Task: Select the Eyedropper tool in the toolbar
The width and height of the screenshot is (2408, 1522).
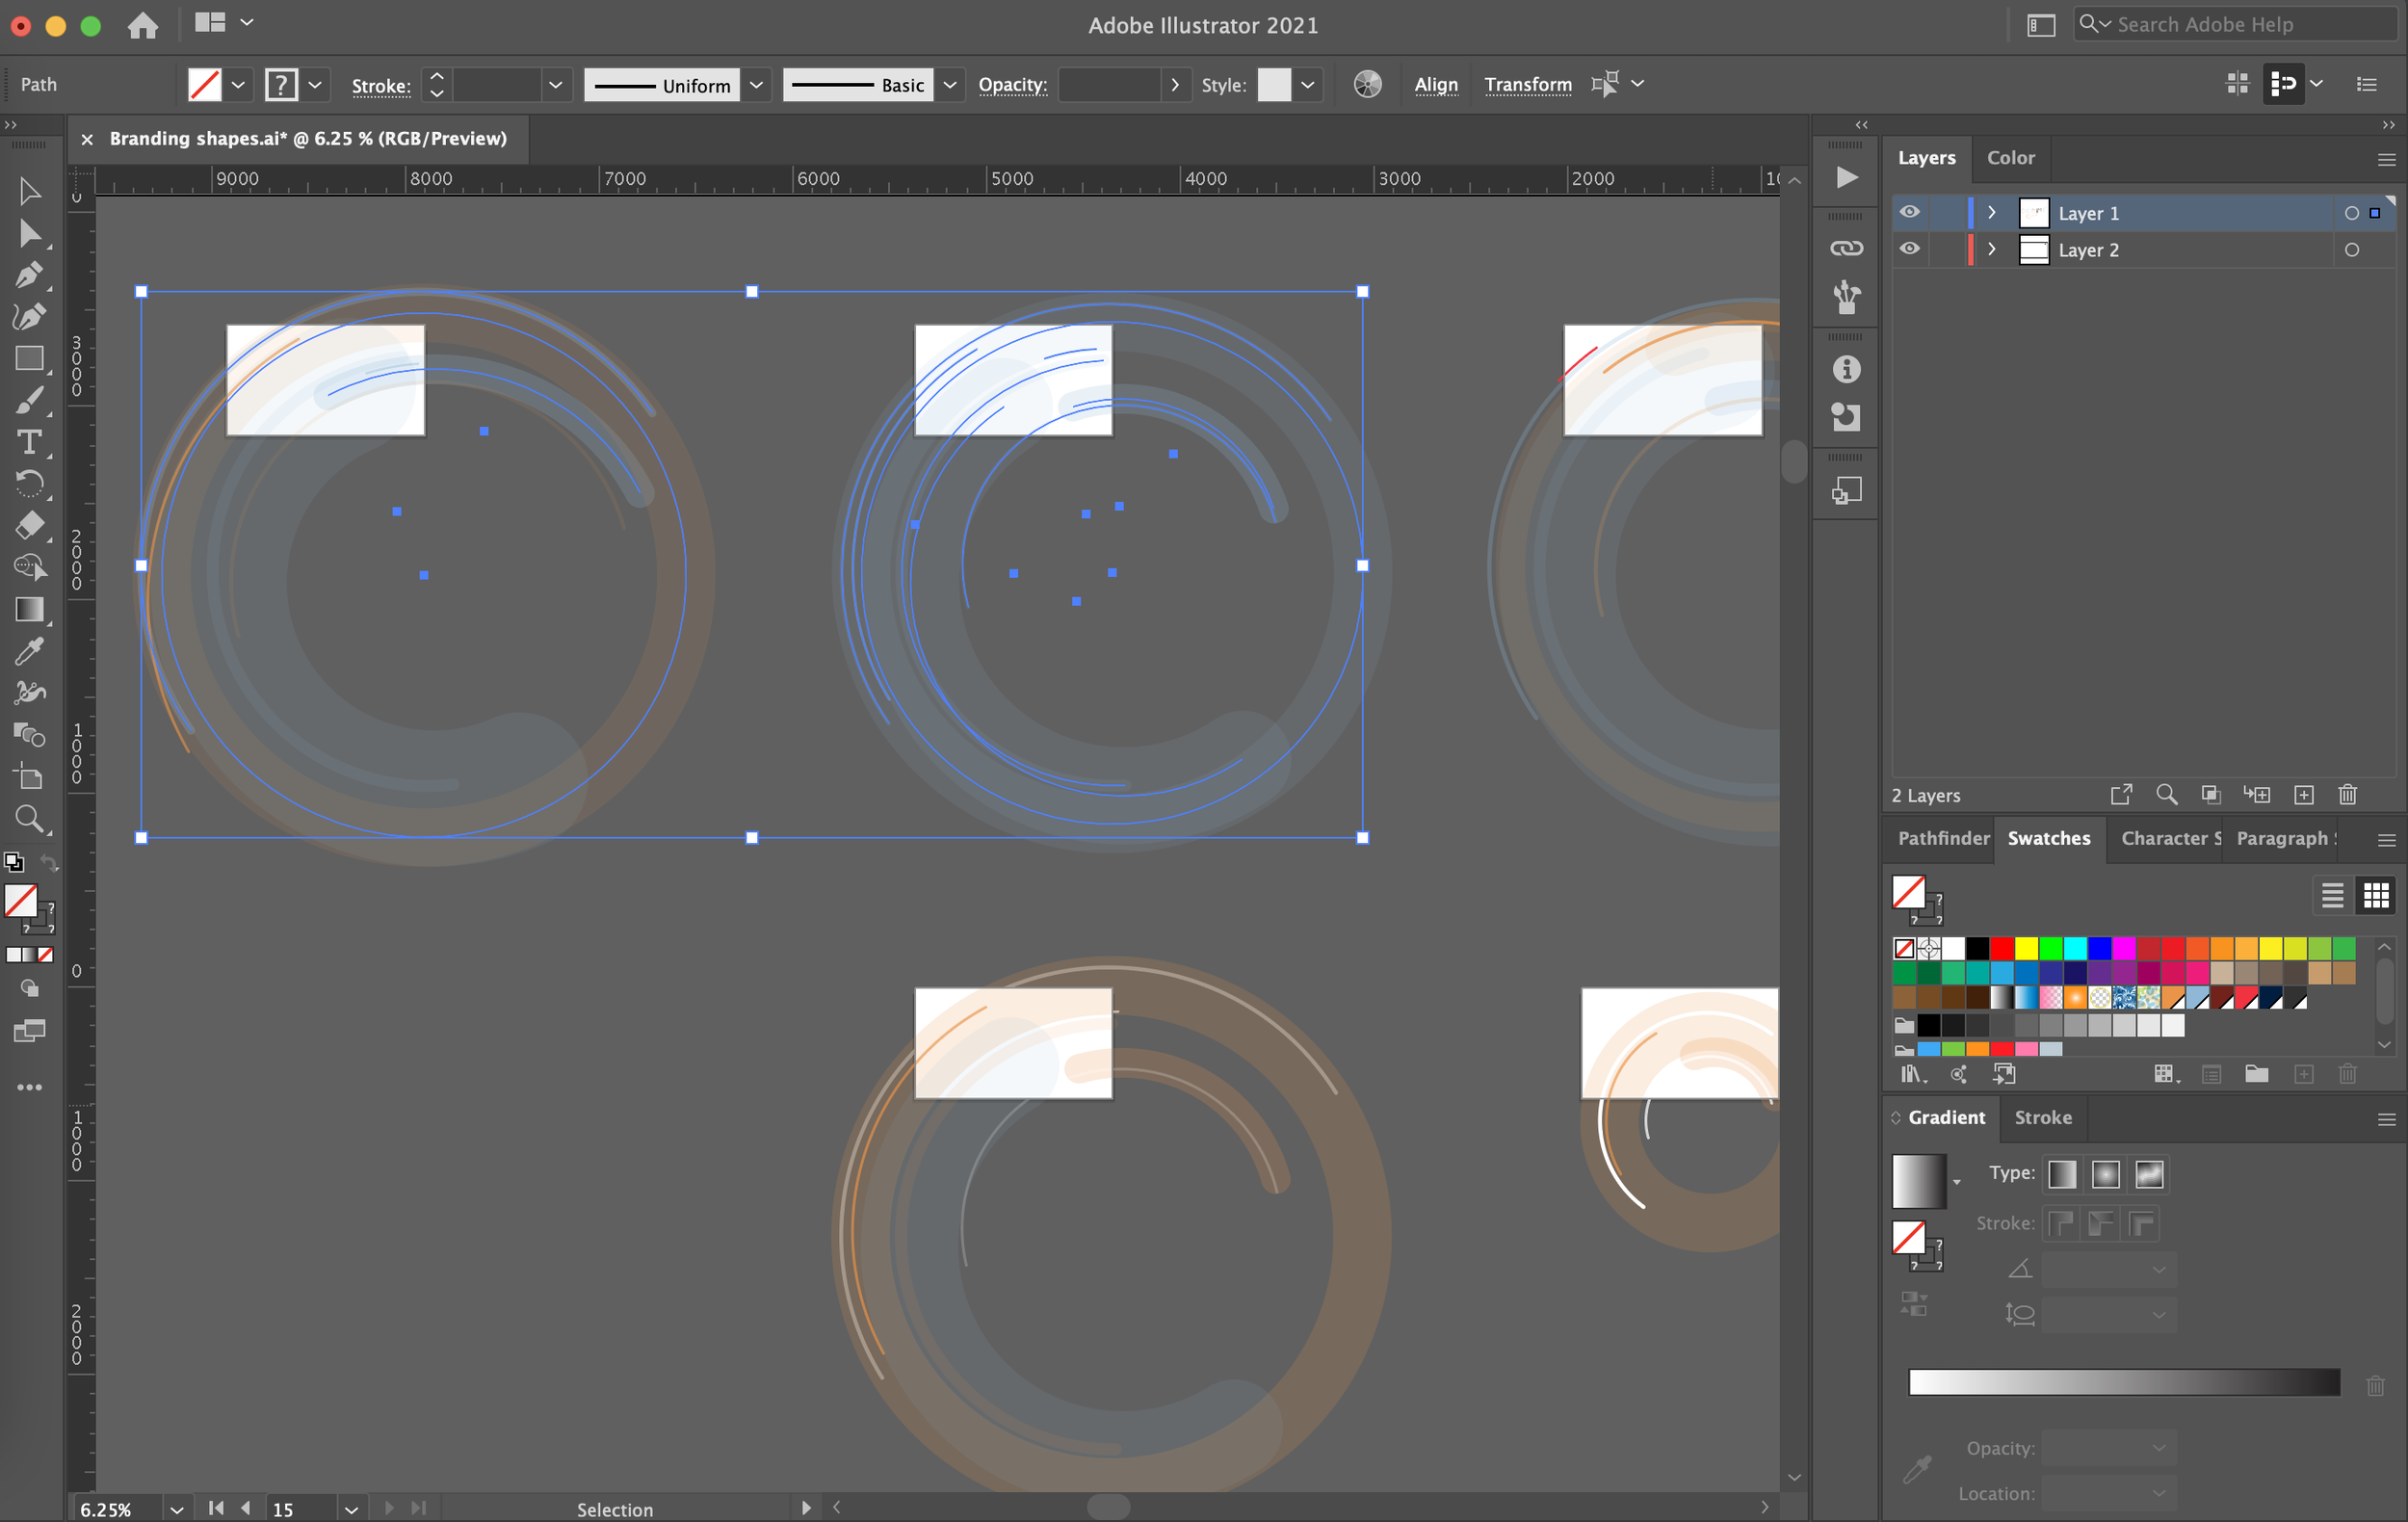Action: click(29, 651)
